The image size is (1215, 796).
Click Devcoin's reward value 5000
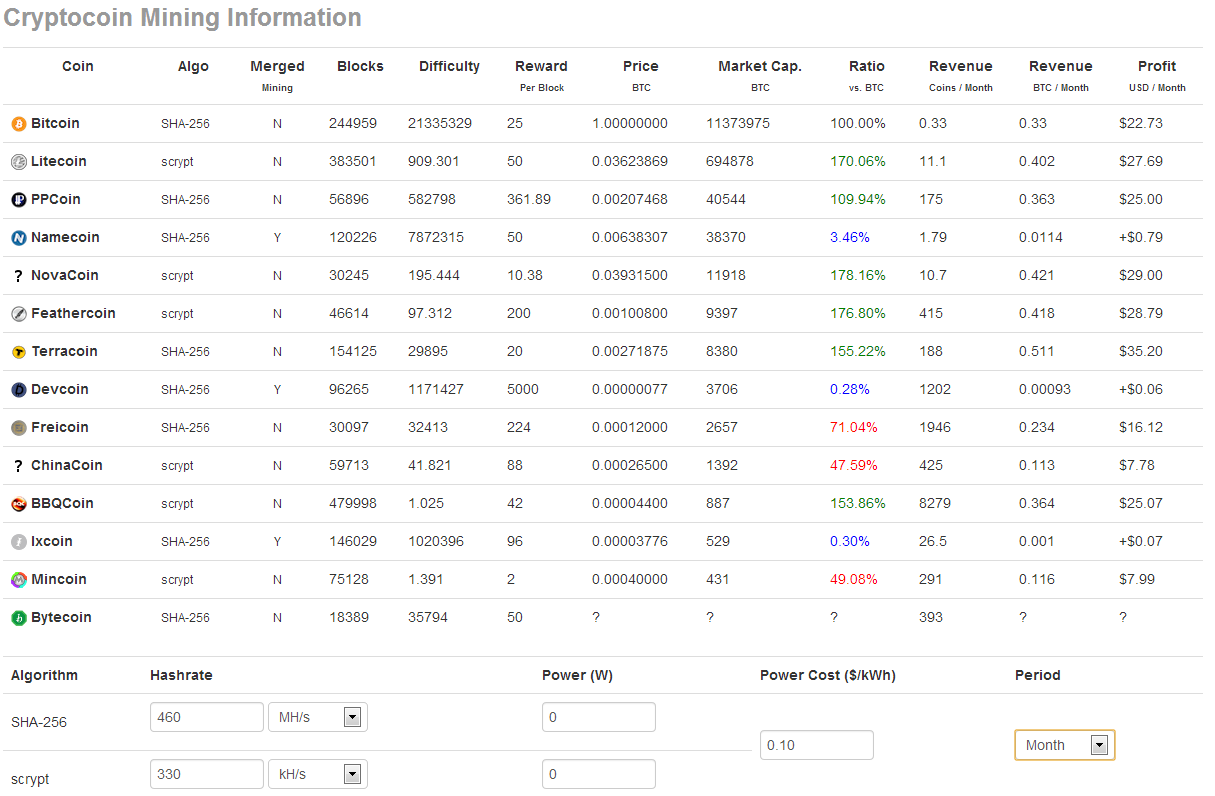click(x=523, y=389)
